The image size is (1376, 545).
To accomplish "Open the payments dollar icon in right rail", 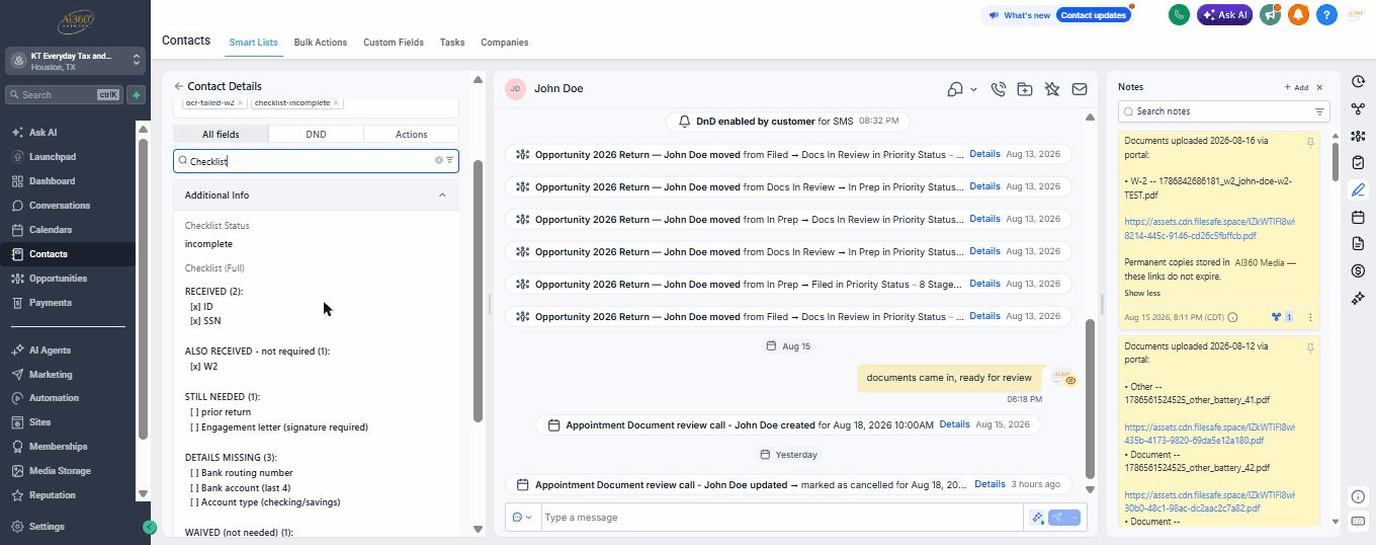I will click(x=1358, y=271).
